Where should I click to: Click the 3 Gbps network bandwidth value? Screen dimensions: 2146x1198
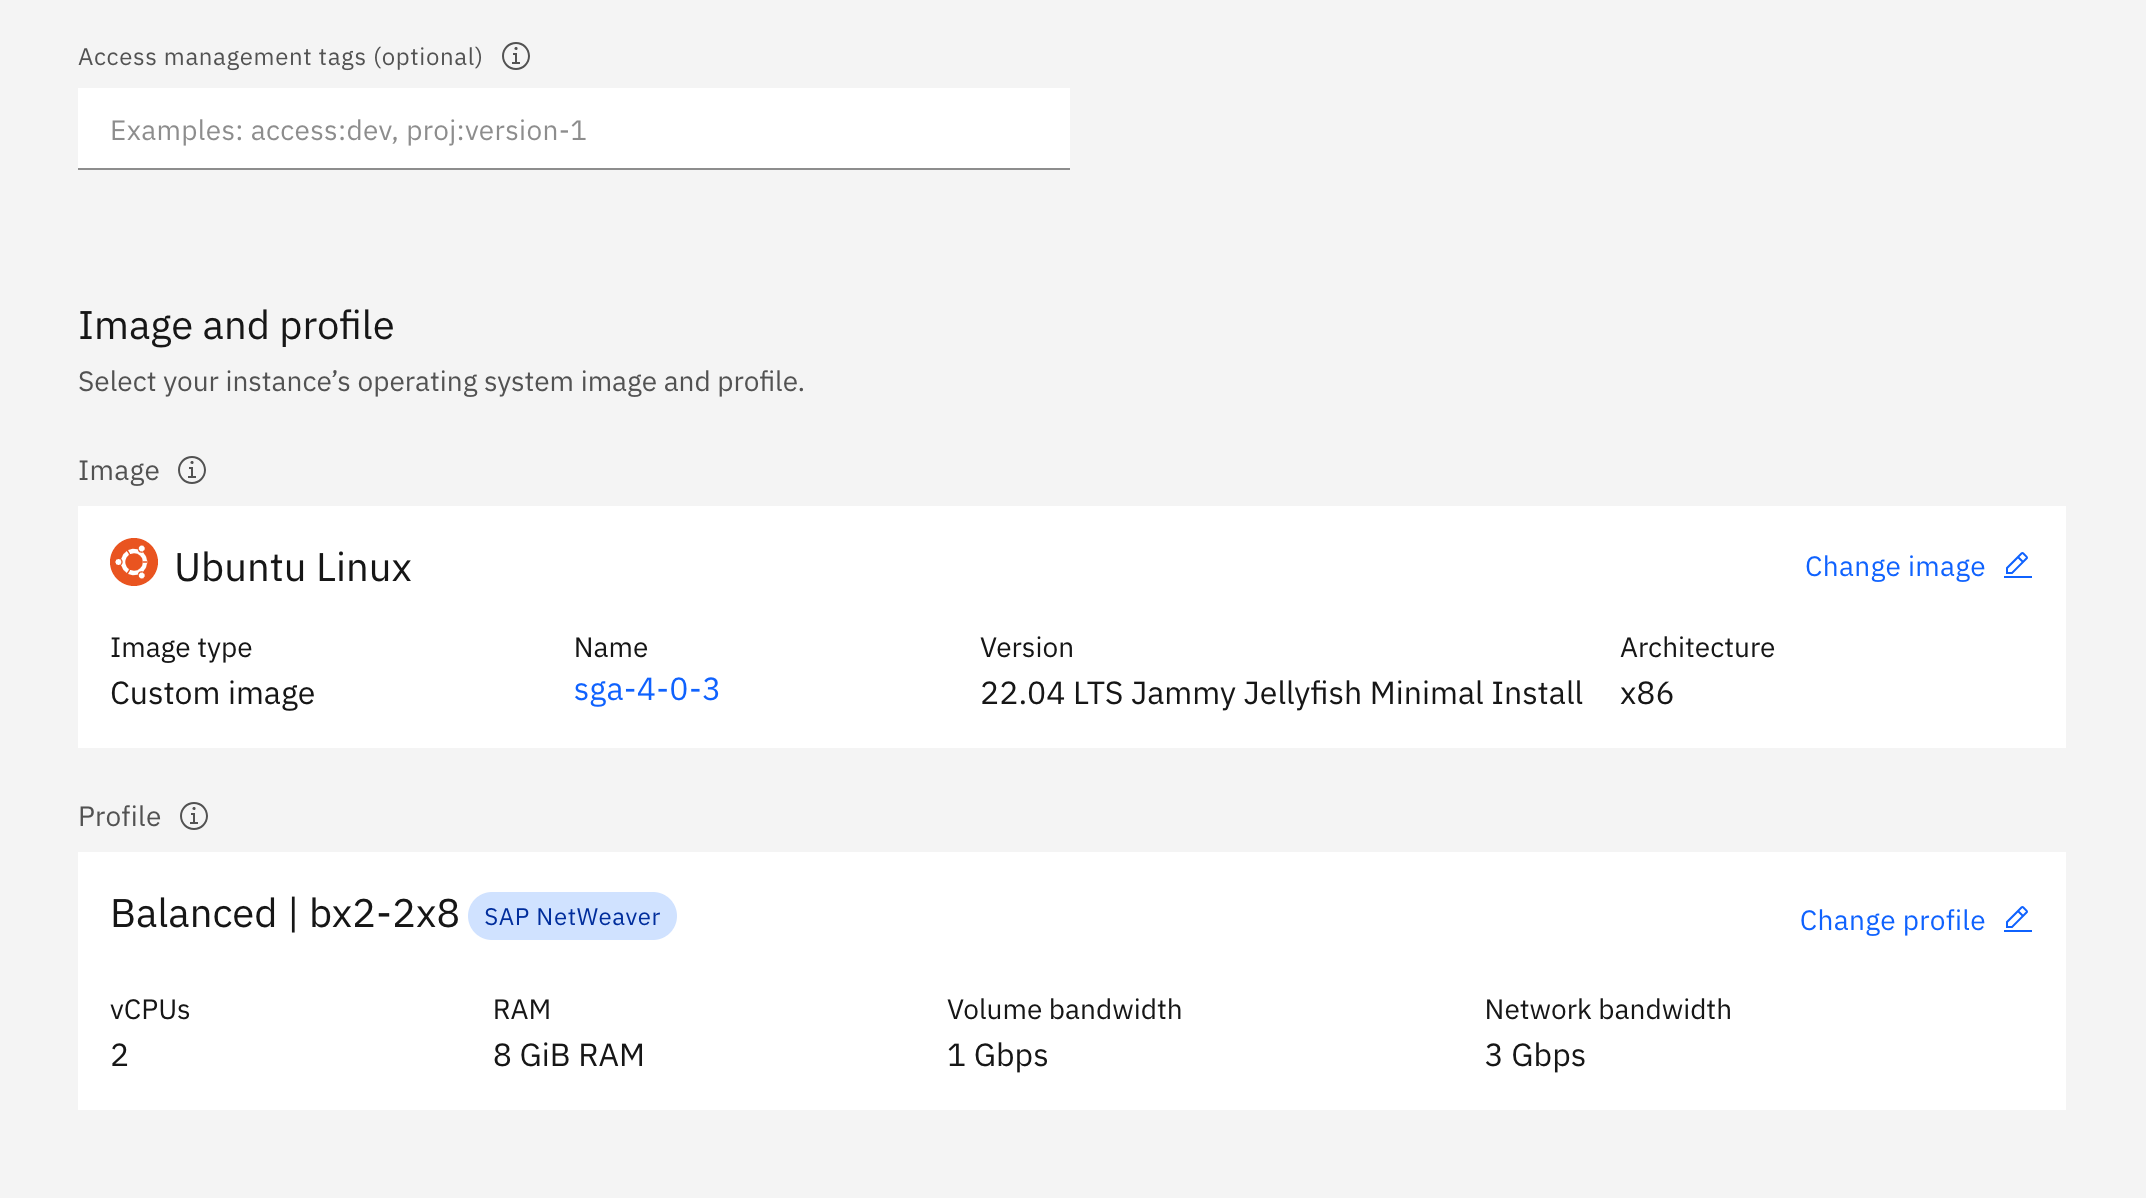coord(1535,1054)
